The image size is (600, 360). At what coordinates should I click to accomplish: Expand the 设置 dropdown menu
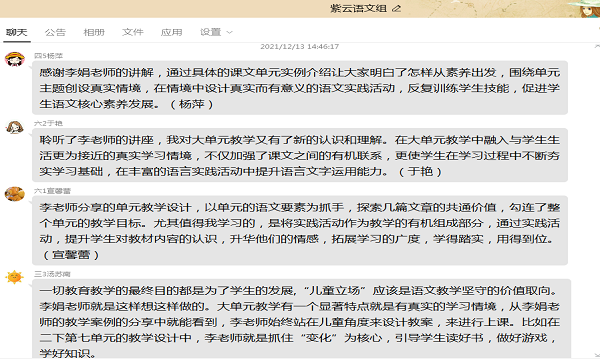pos(216,32)
